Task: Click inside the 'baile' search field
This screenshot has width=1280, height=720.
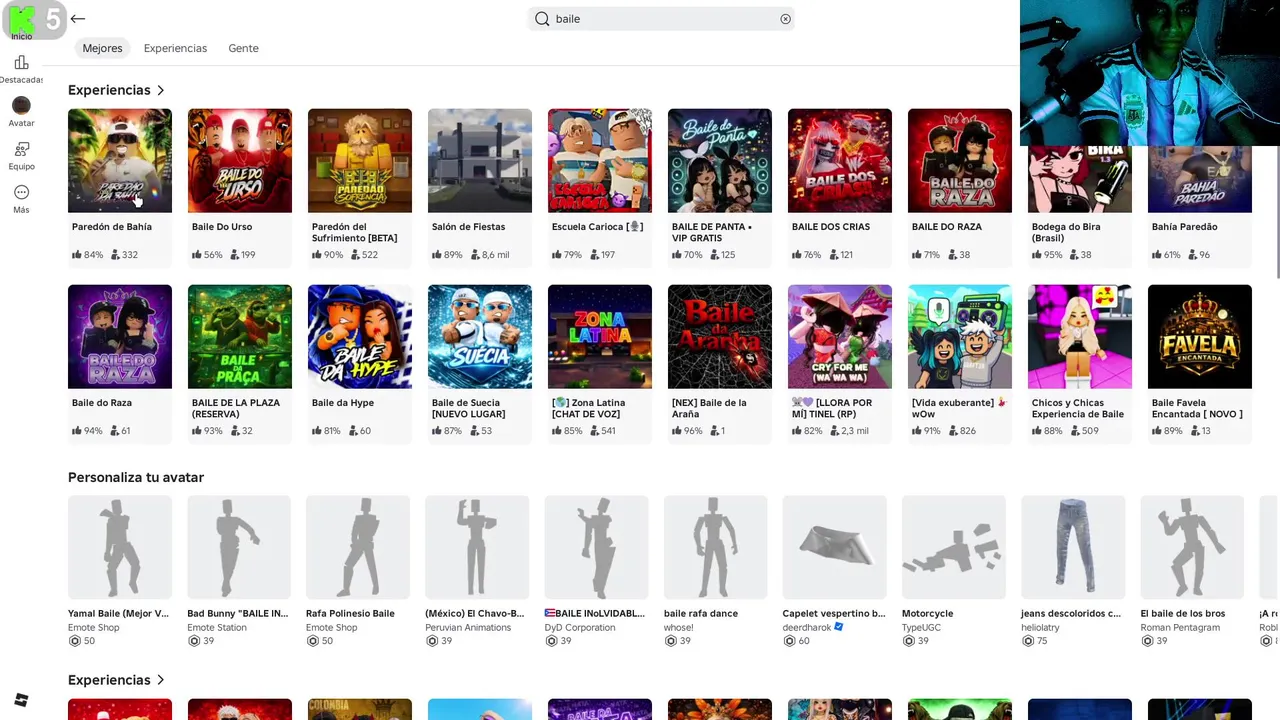Action: tap(661, 19)
